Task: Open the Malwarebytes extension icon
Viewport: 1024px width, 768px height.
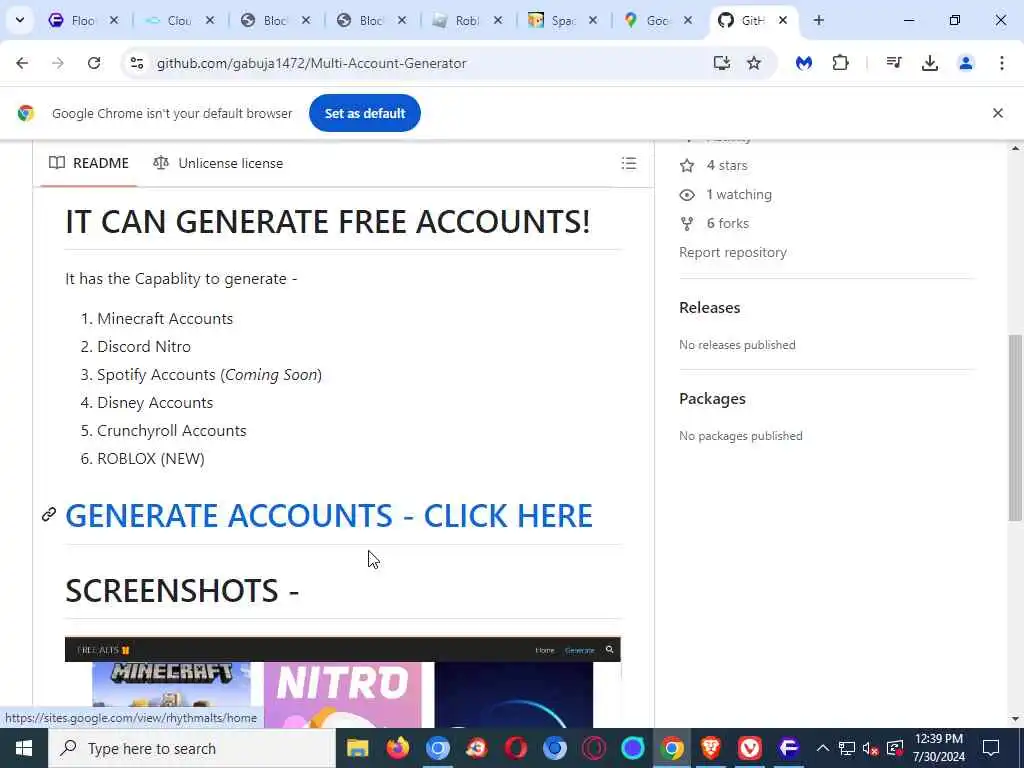Action: [804, 63]
